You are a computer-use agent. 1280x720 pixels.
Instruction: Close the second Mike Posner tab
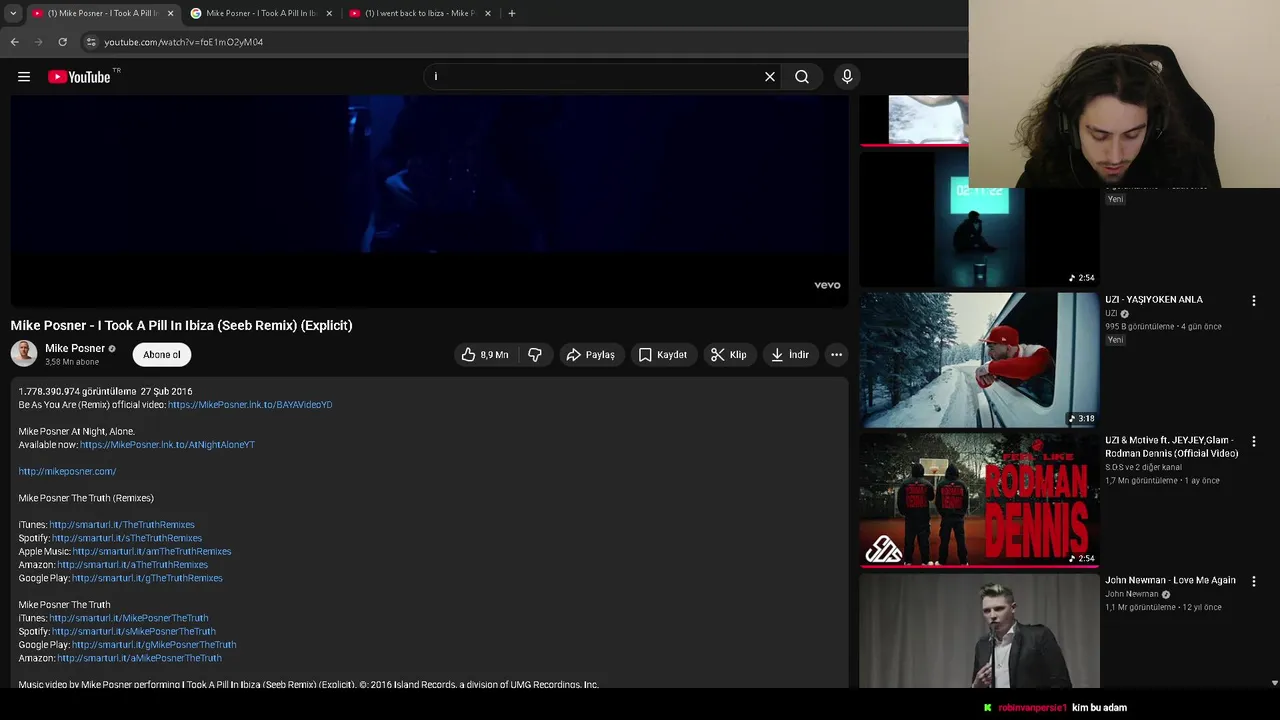[x=329, y=13]
